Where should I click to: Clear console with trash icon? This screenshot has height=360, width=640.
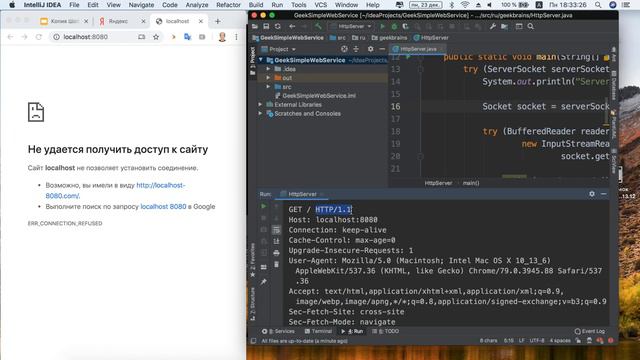click(x=276, y=264)
